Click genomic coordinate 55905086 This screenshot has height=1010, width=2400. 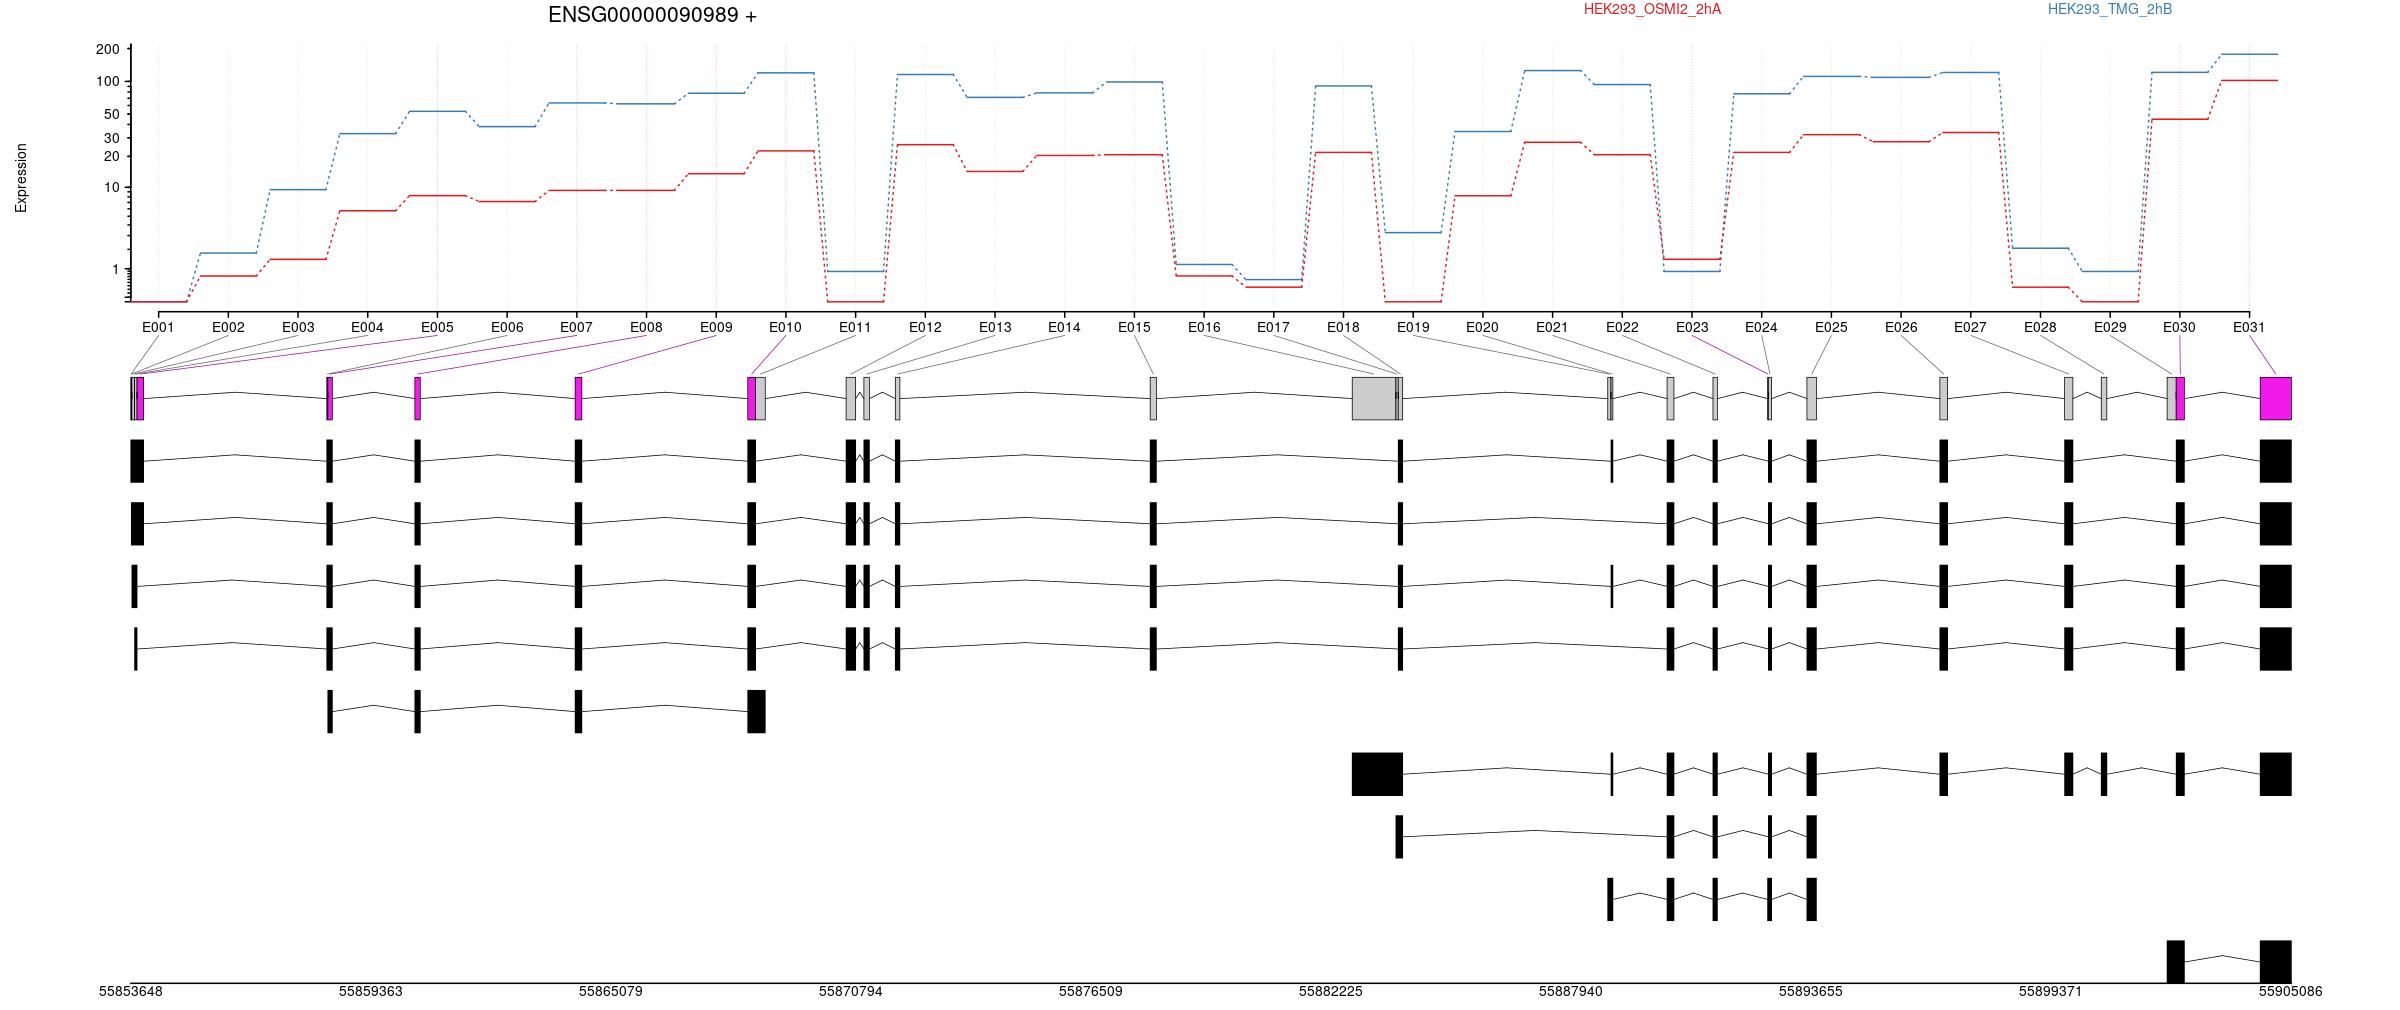[x=2291, y=992]
